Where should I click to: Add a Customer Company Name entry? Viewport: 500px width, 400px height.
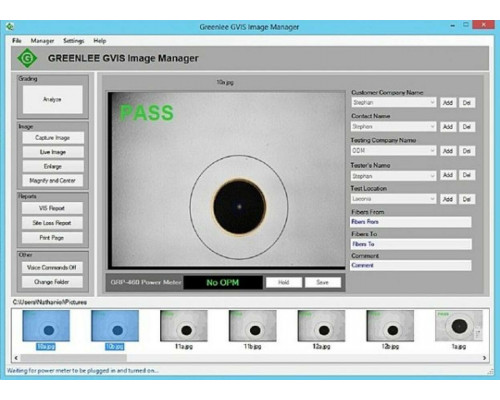tap(448, 103)
